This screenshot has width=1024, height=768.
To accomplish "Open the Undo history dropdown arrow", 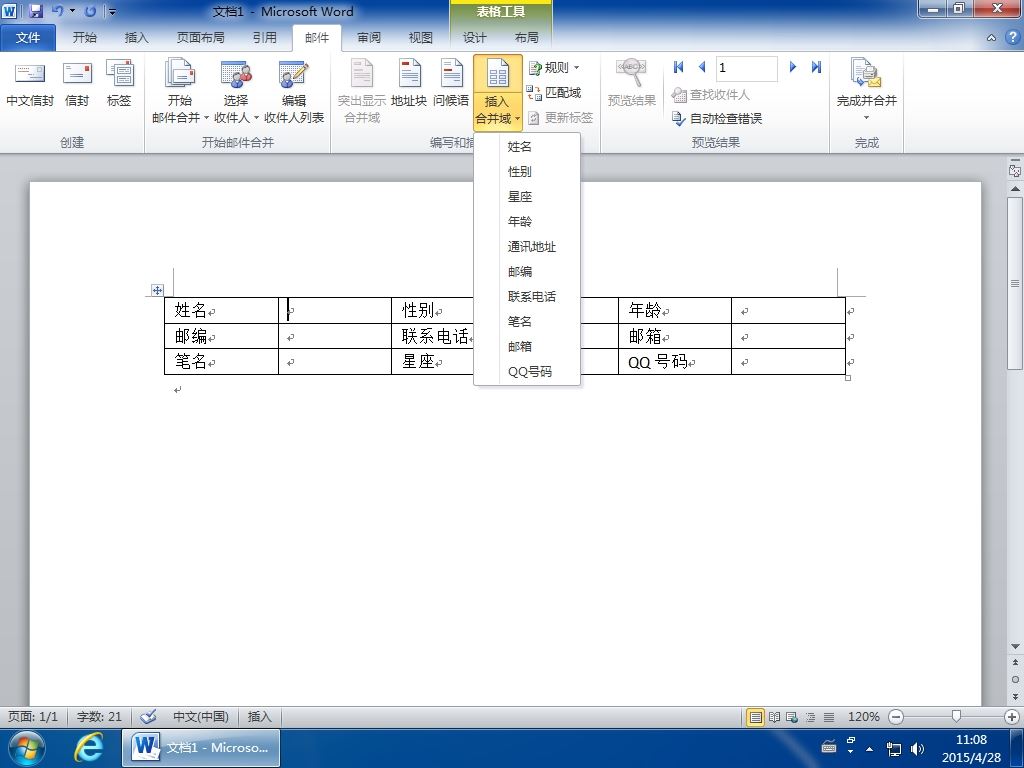I will (x=72, y=11).
